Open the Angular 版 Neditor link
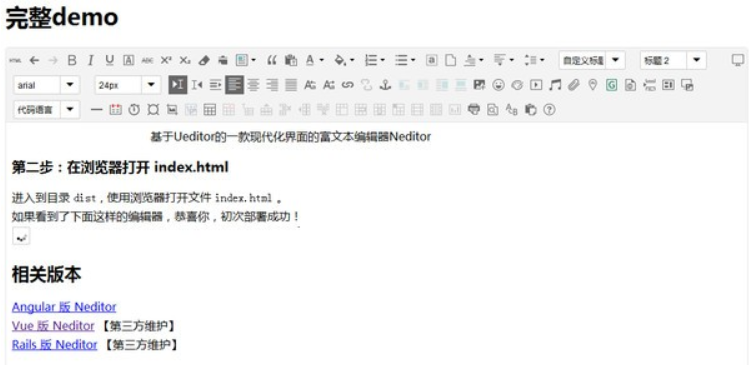The width and height of the screenshot is (749, 365). (64, 307)
